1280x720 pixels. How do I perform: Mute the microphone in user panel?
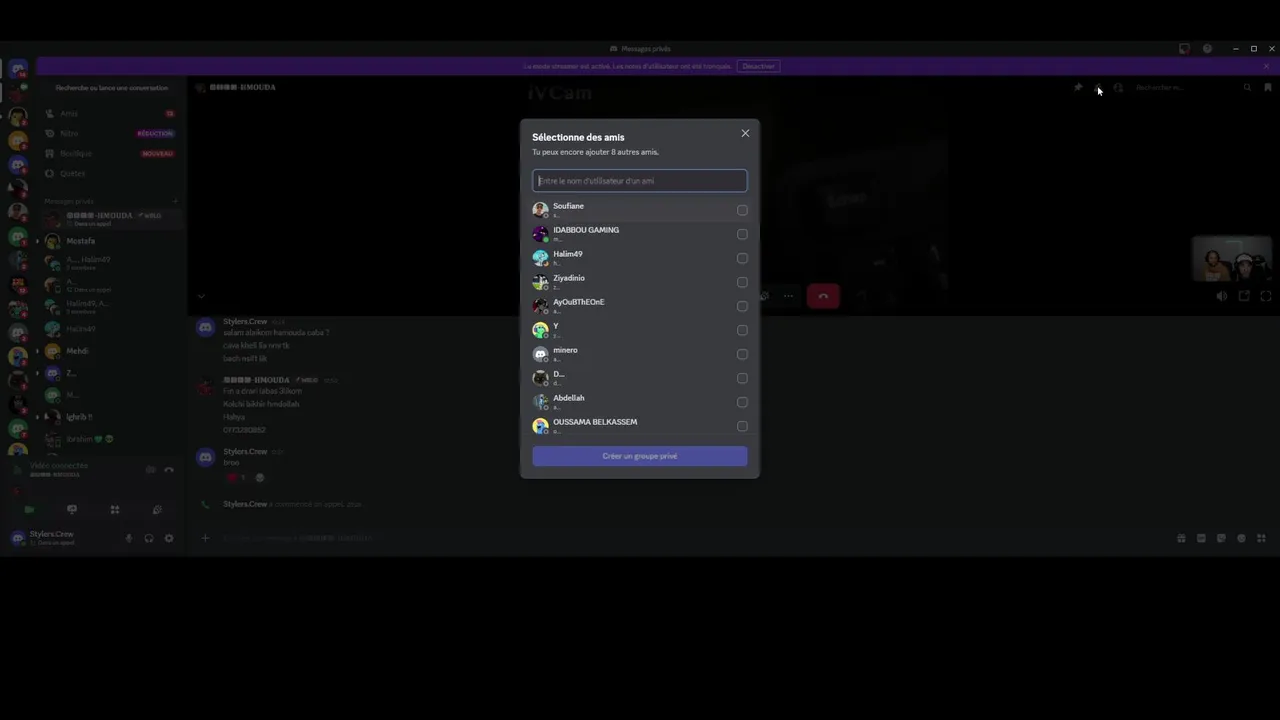pos(128,538)
